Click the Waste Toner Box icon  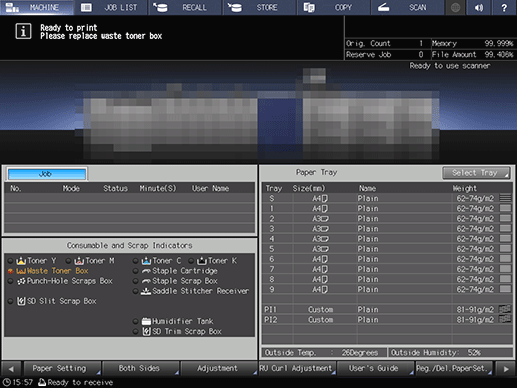pyautogui.click(x=21, y=271)
